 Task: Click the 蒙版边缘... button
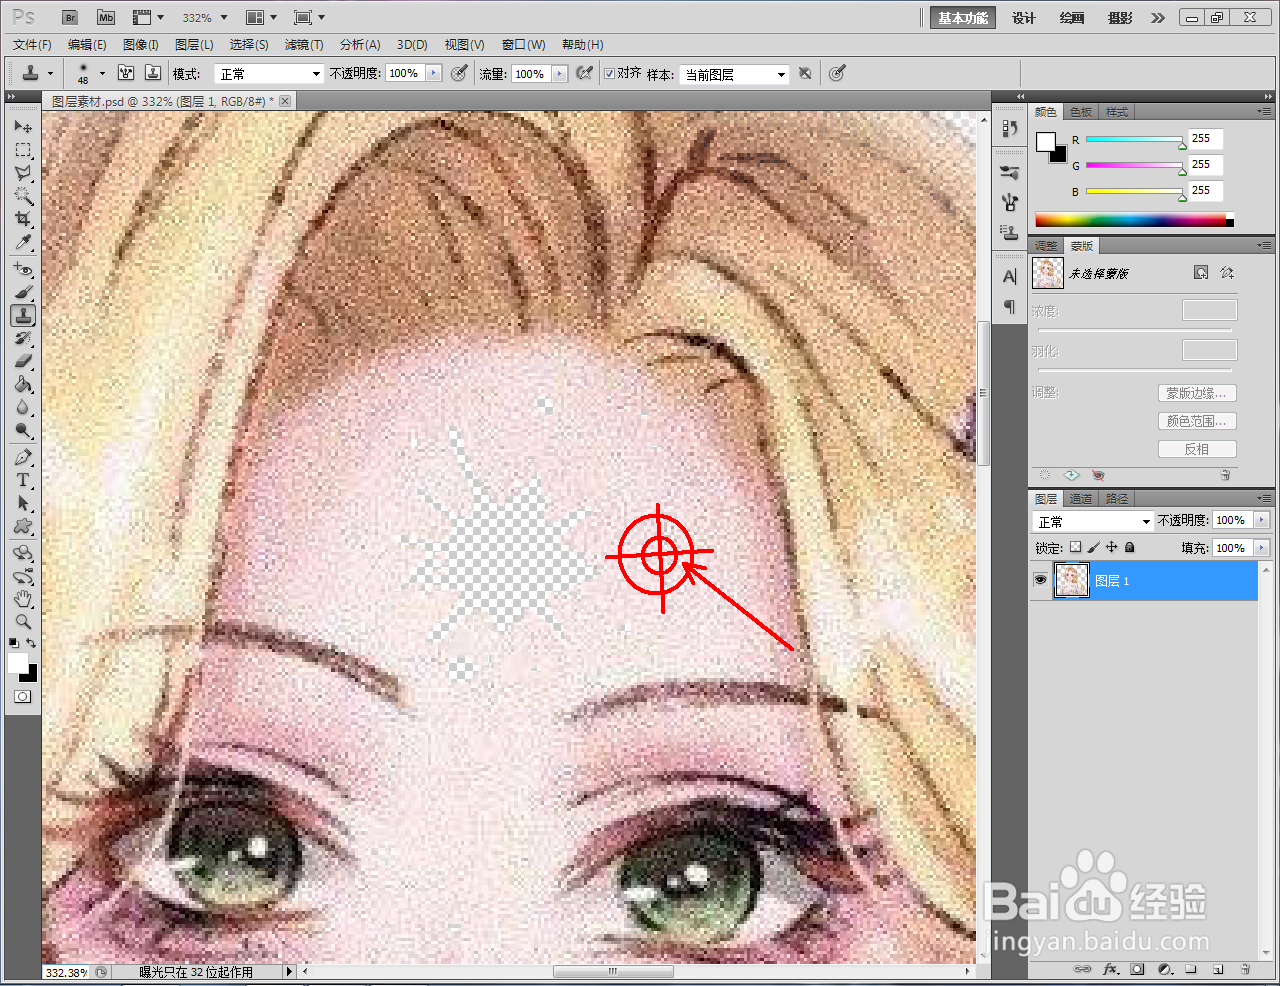click(1197, 393)
